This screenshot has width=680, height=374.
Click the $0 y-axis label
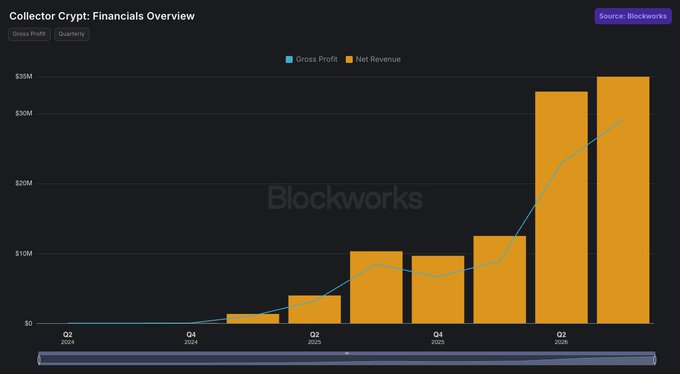coord(28,323)
